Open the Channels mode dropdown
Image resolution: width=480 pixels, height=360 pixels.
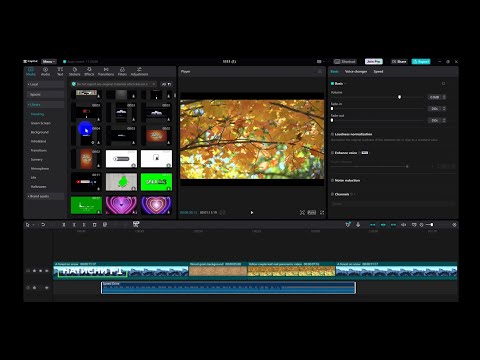393,204
